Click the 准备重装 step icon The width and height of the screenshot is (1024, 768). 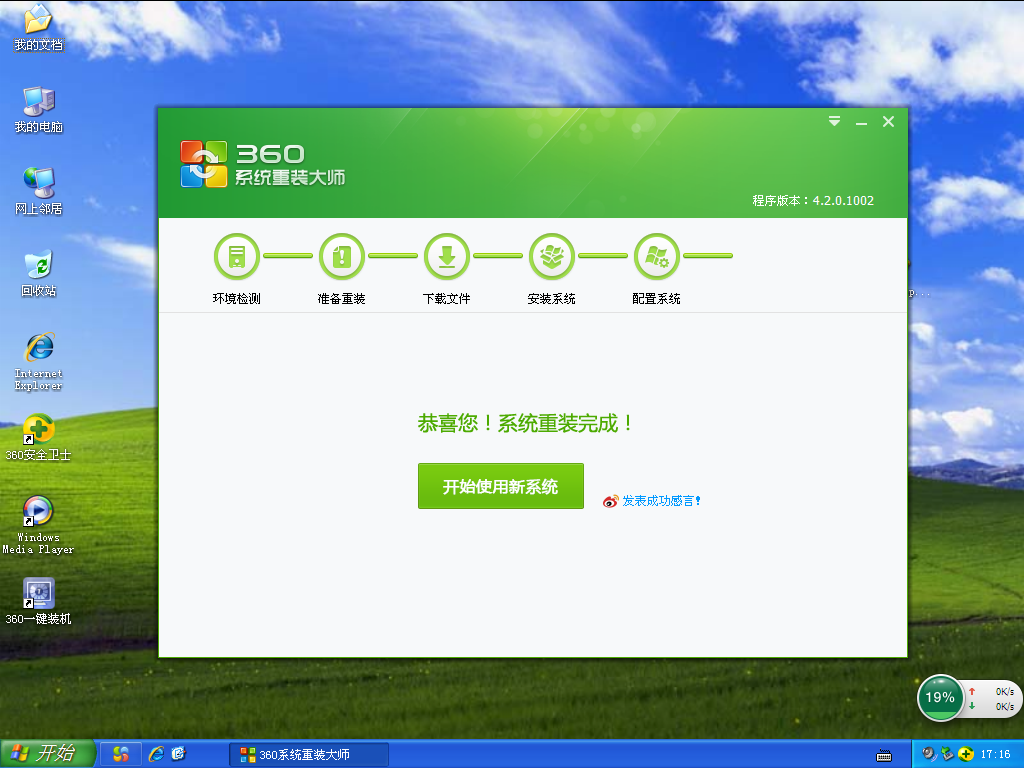pyautogui.click(x=341, y=256)
